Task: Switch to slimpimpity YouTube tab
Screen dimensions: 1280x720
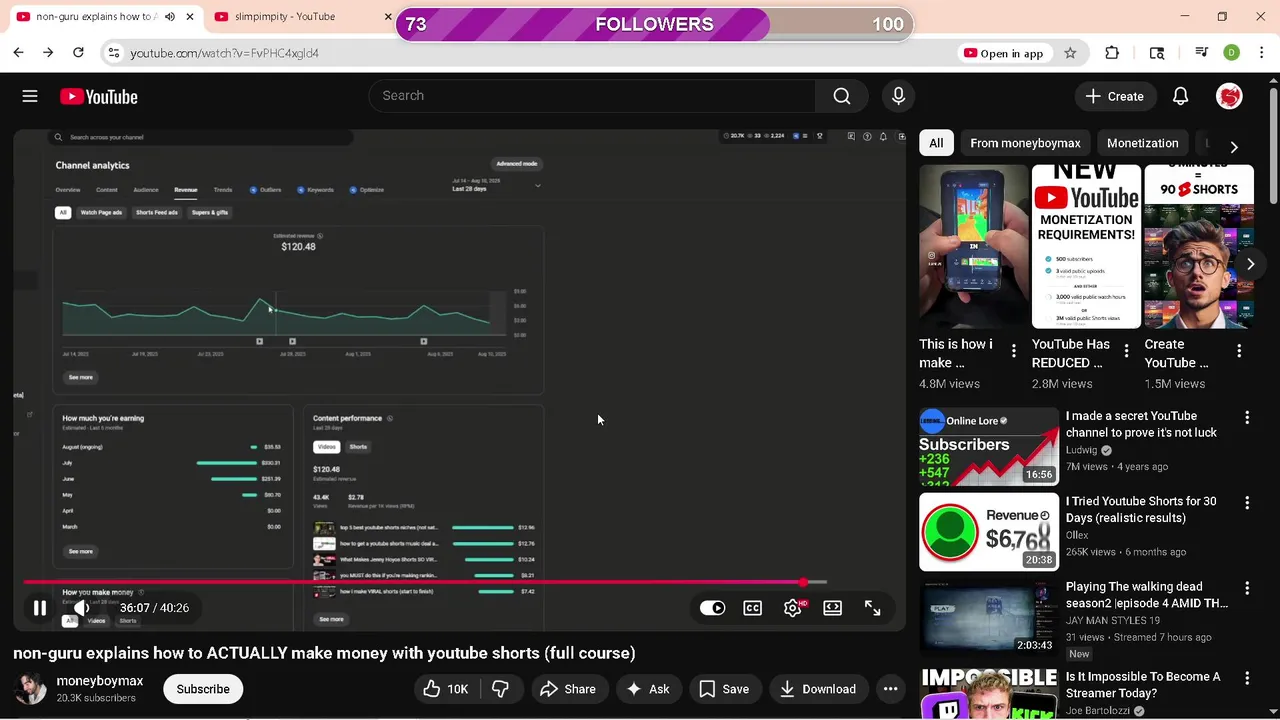Action: tap(285, 16)
